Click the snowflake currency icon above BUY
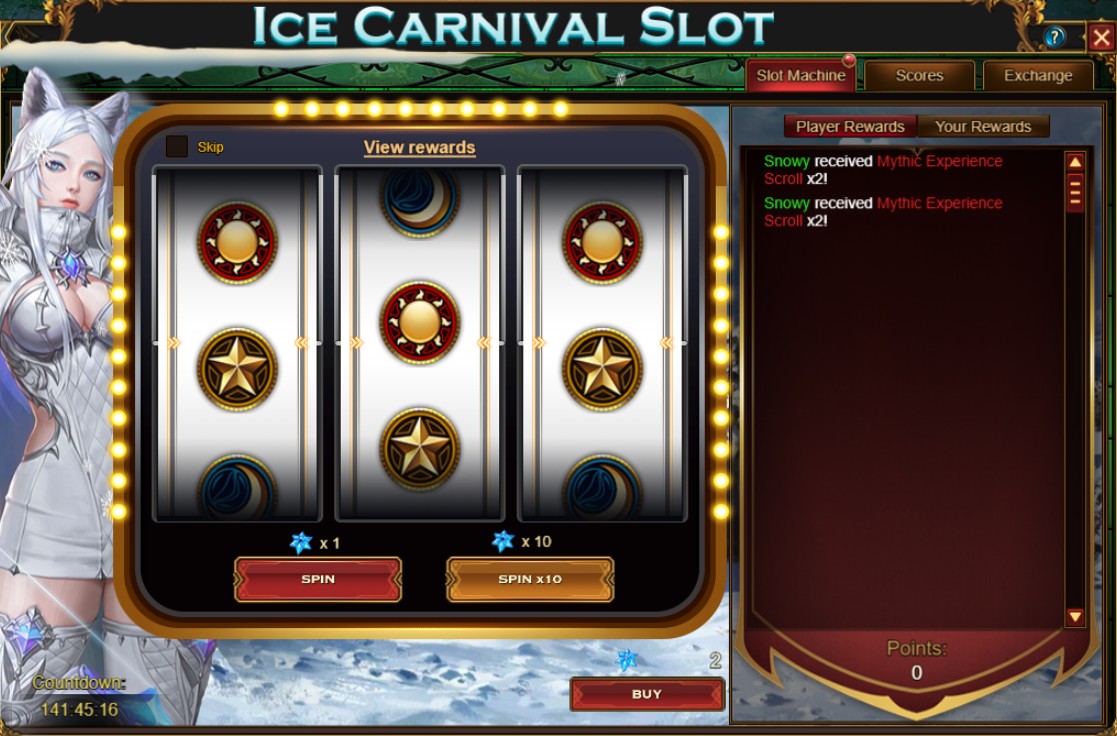 pos(627,660)
